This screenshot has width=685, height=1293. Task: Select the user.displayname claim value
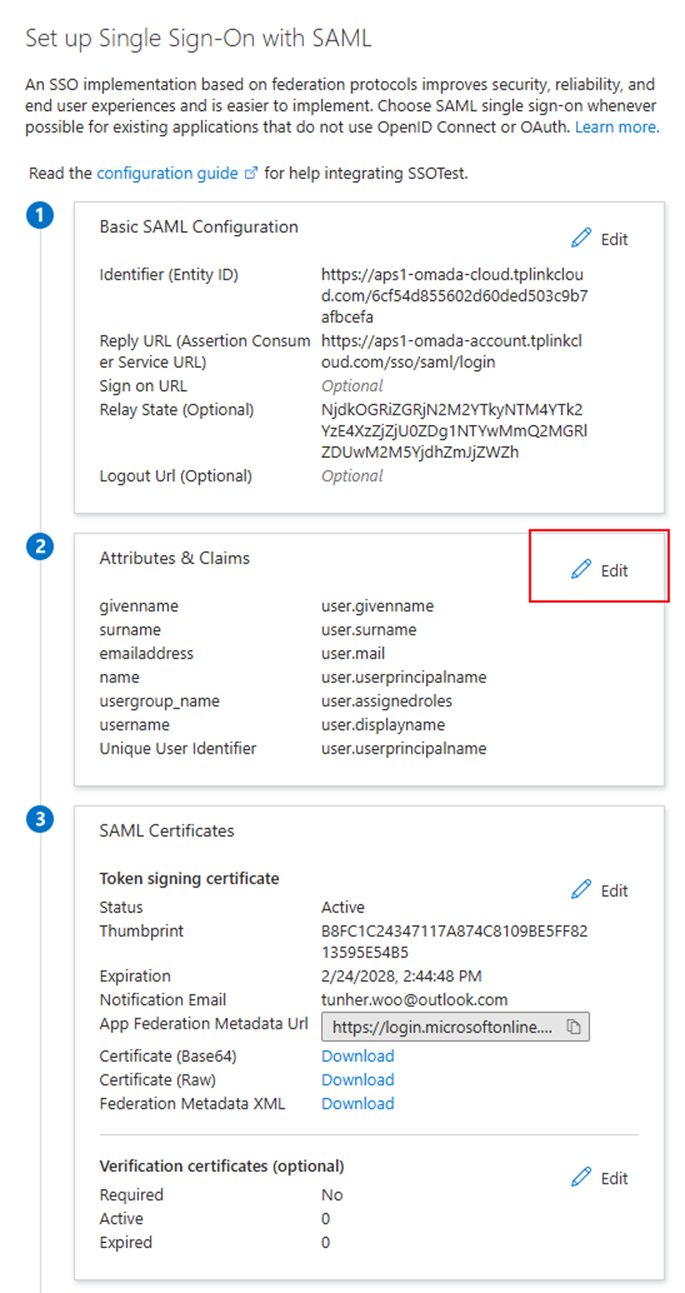[383, 725]
